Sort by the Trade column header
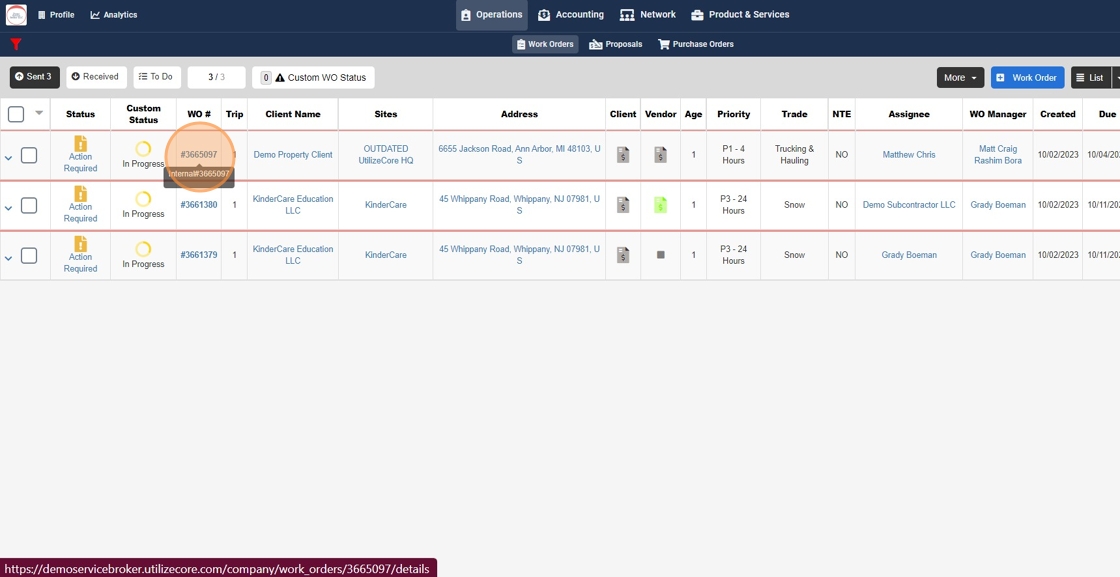Image resolution: width=1120 pixels, height=577 pixels. click(794, 114)
